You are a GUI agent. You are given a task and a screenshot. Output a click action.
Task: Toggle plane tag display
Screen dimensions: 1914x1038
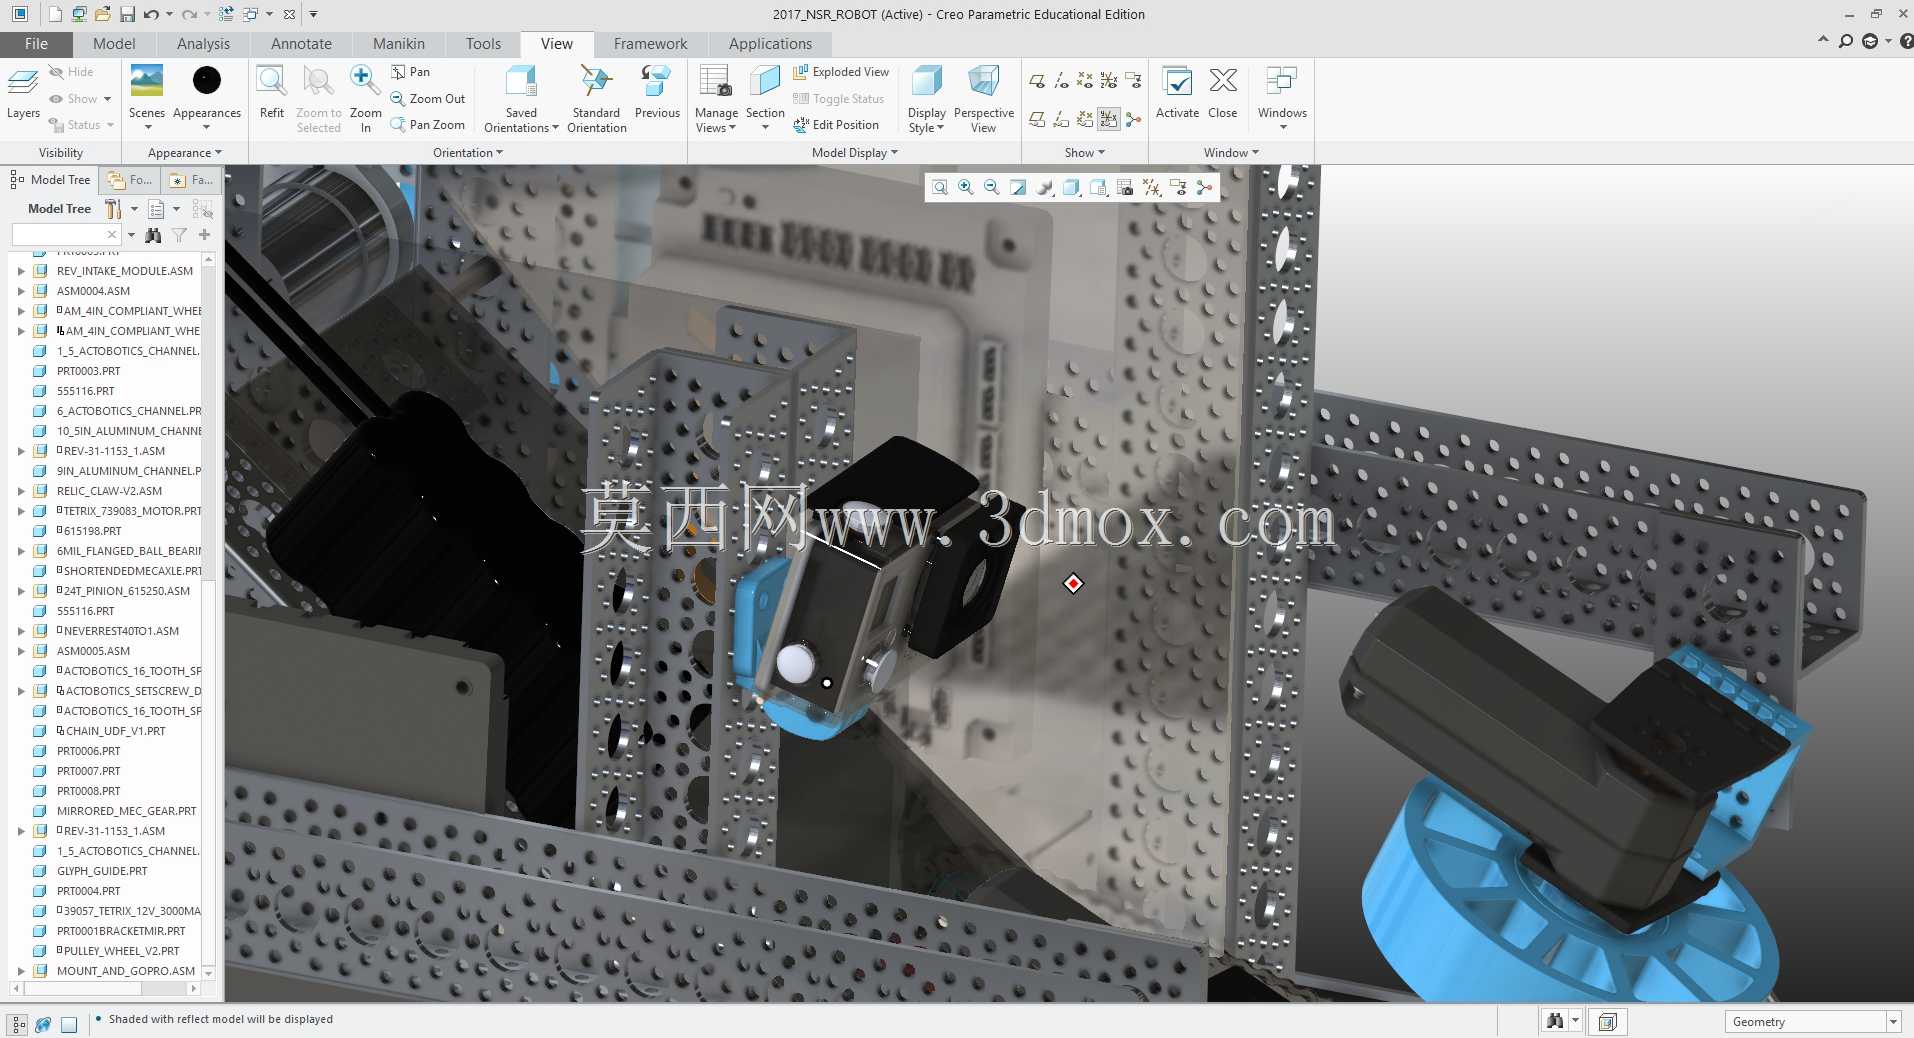1037,120
